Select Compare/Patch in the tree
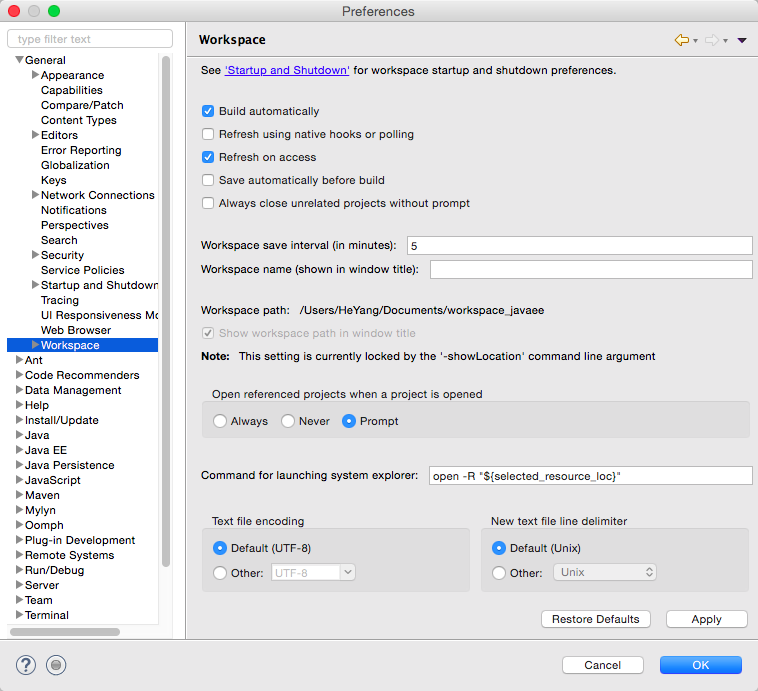Image resolution: width=758 pixels, height=691 pixels. point(82,105)
